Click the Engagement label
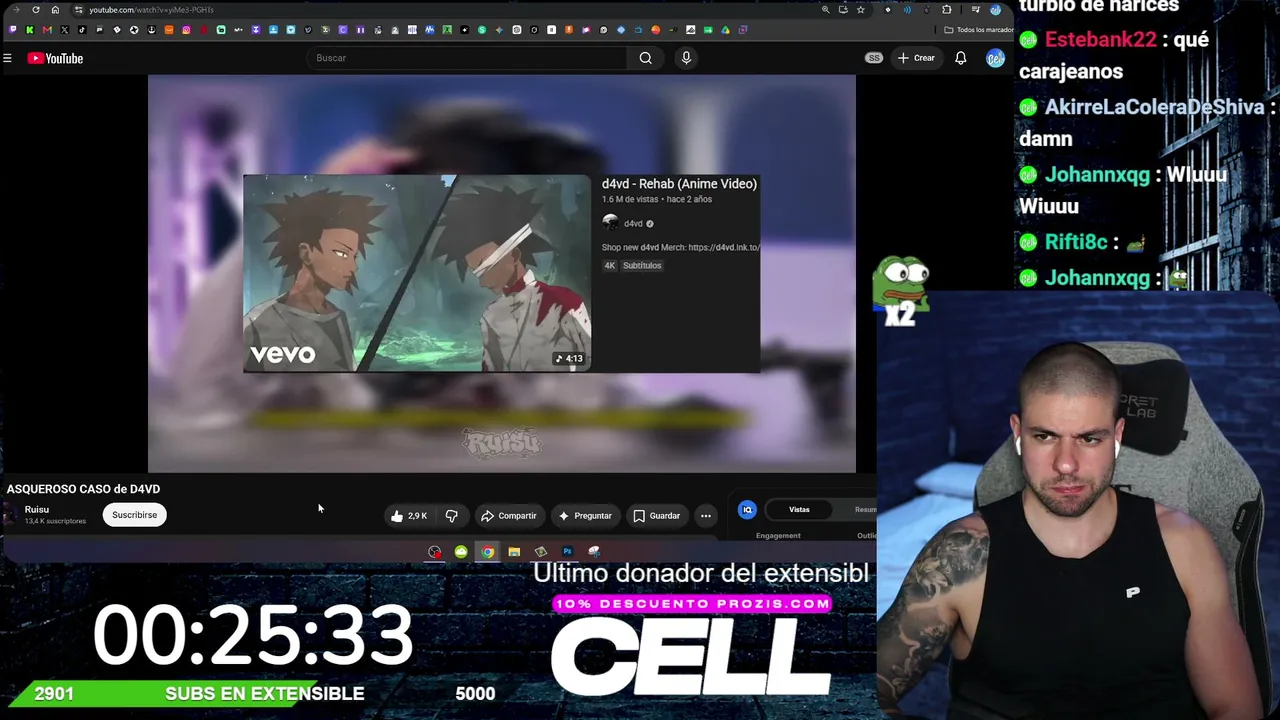The height and width of the screenshot is (720, 1280). click(x=778, y=536)
